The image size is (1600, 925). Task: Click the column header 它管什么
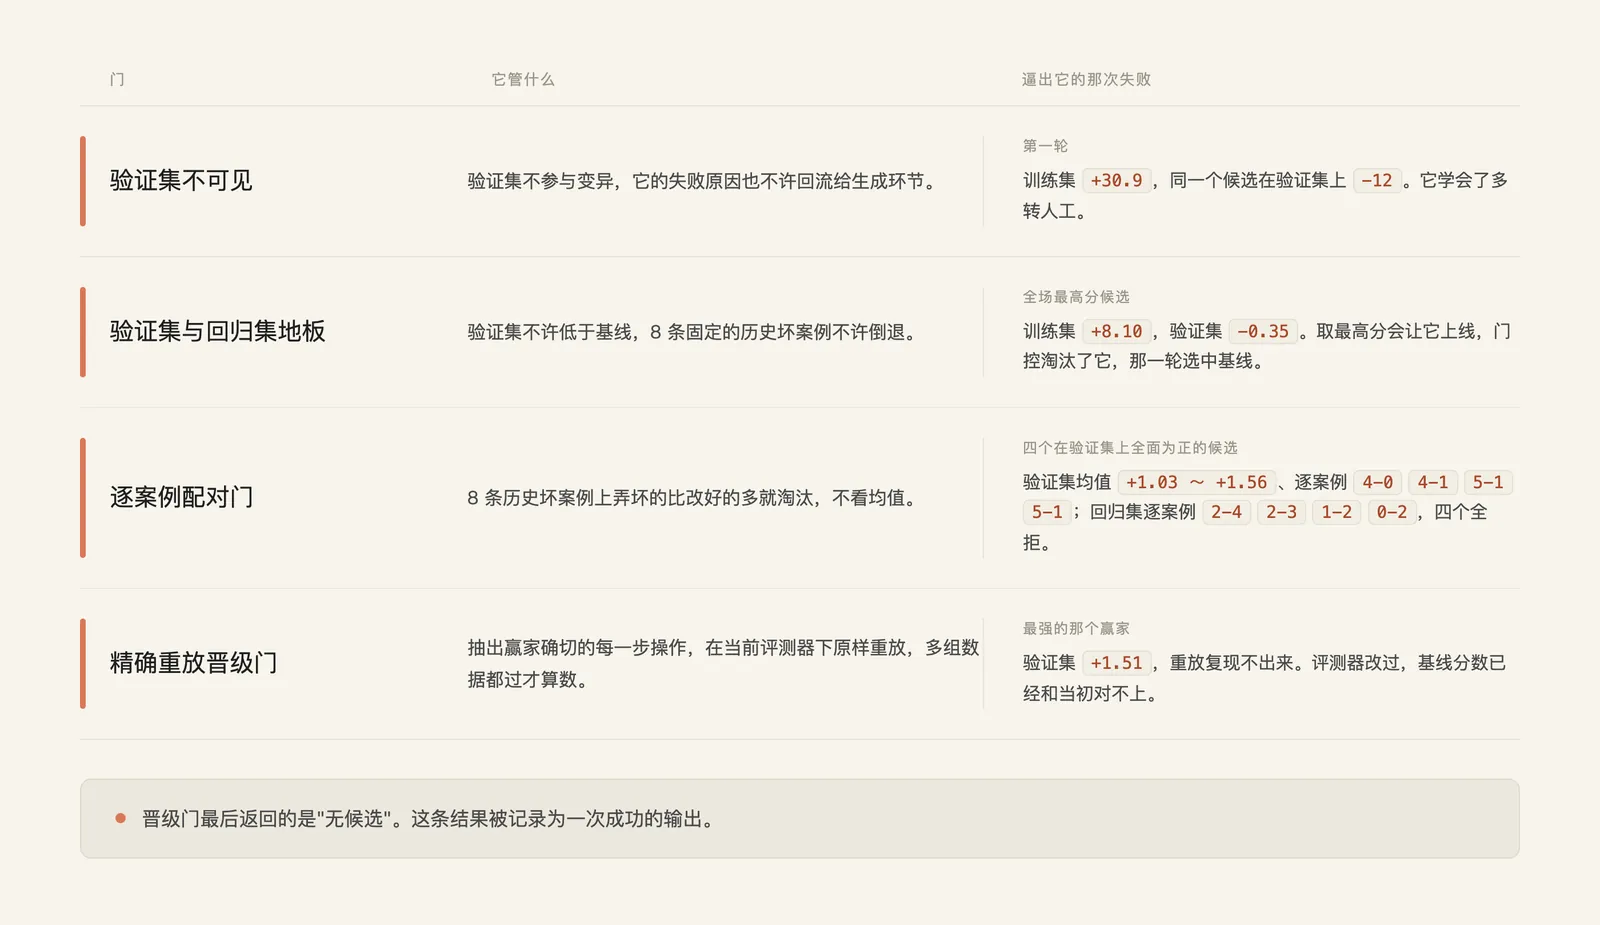click(523, 79)
